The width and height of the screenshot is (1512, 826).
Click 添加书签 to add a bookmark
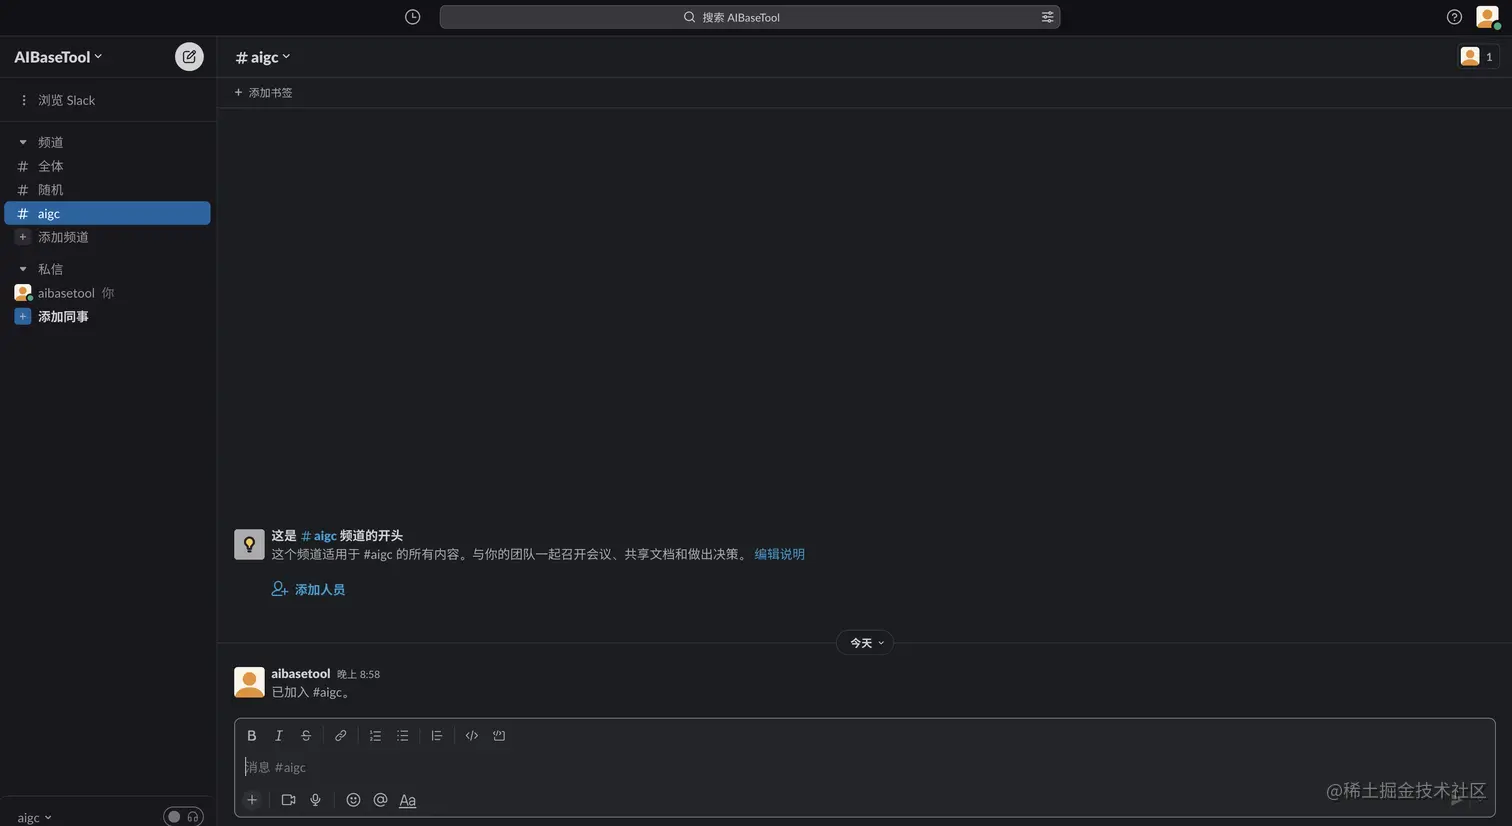tap(263, 93)
